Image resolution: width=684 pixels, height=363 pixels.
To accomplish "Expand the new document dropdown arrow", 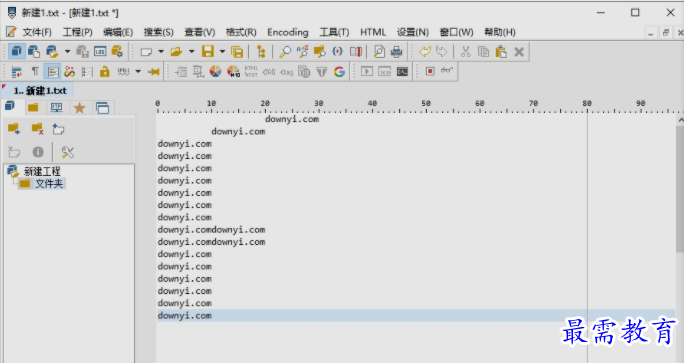I will [161, 51].
